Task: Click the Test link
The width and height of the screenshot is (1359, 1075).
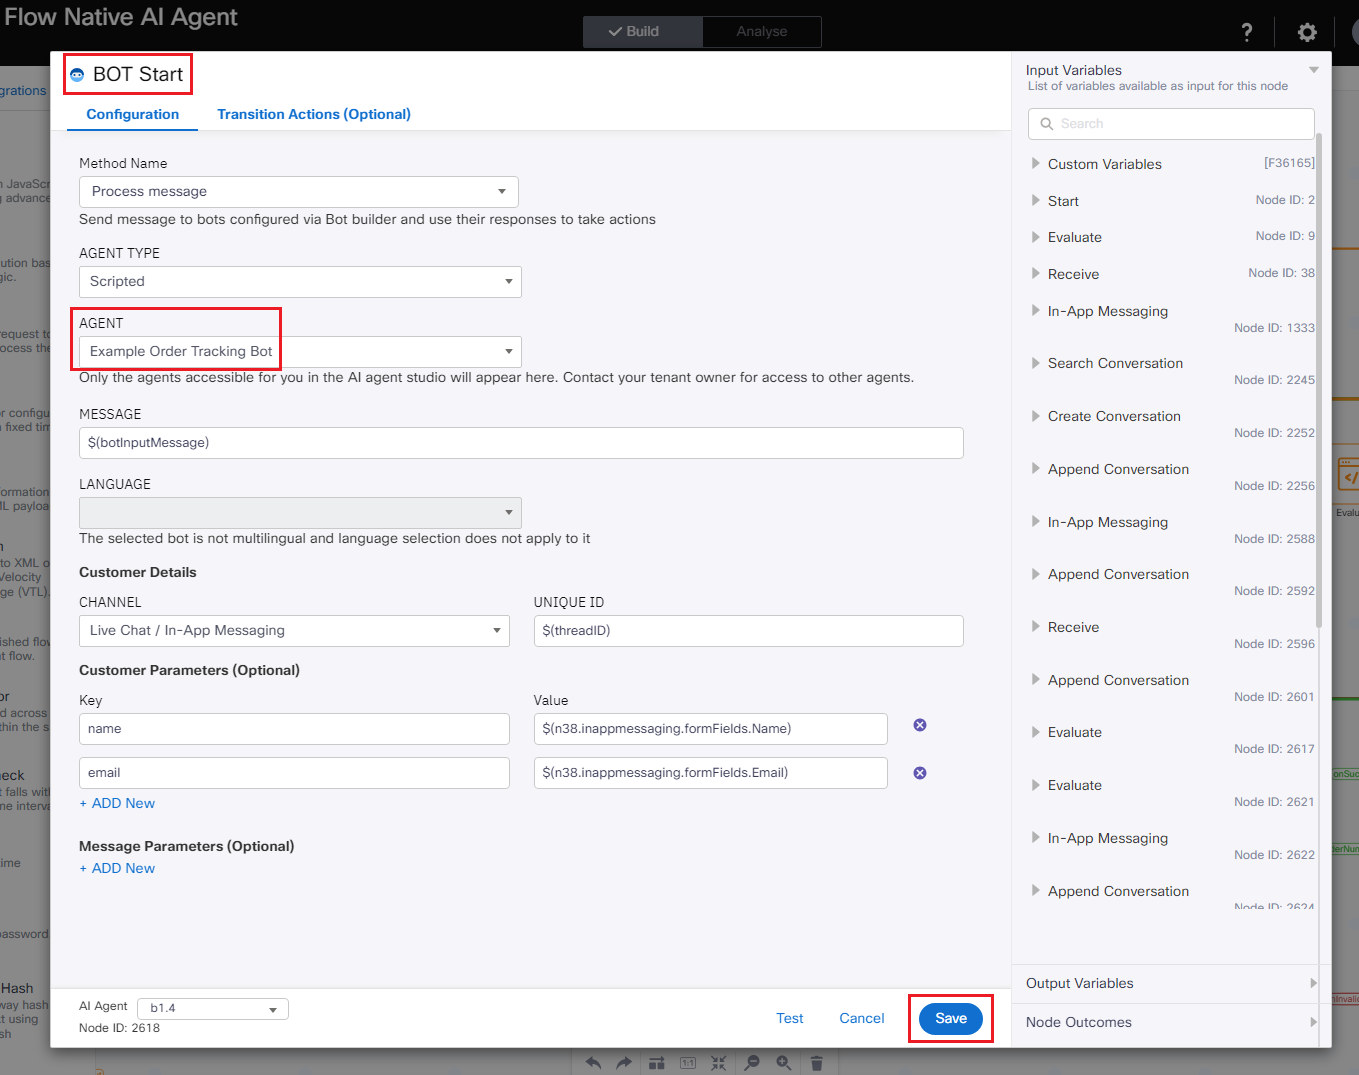Action: point(789,1018)
